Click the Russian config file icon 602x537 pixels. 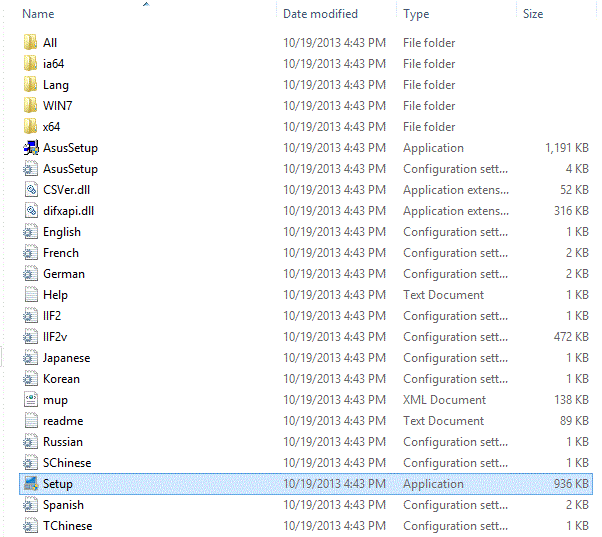(x=31, y=441)
